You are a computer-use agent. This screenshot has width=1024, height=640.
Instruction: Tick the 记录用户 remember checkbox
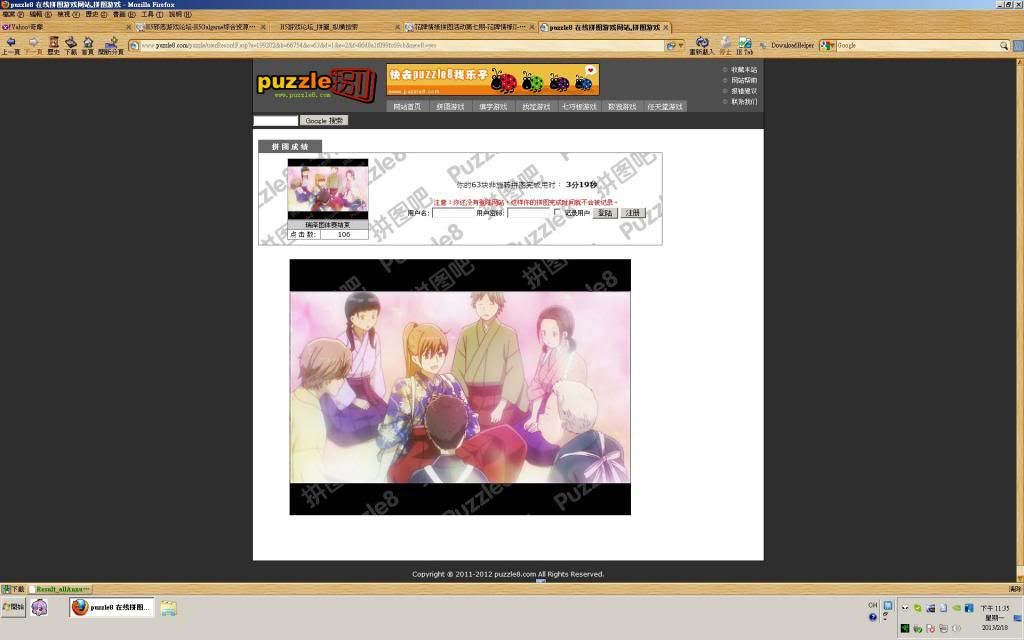[x=557, y=212]
